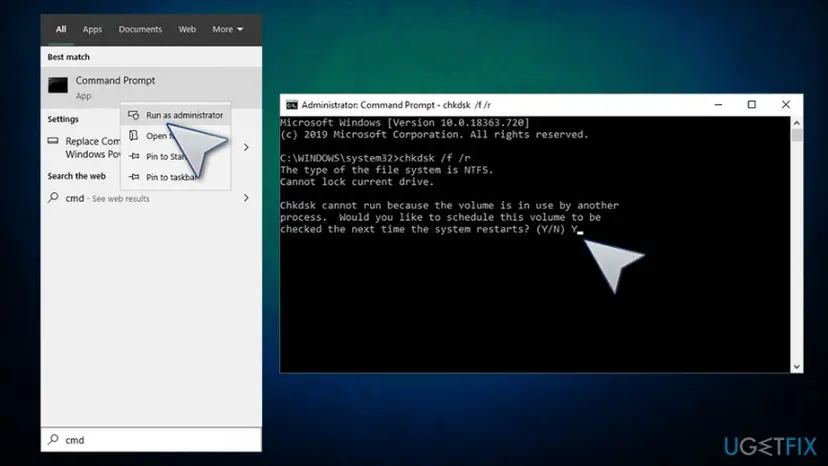Expand the Replace Command Prompt setting arrow
Viewport: 828px width, 466px height.
(246, 147)
